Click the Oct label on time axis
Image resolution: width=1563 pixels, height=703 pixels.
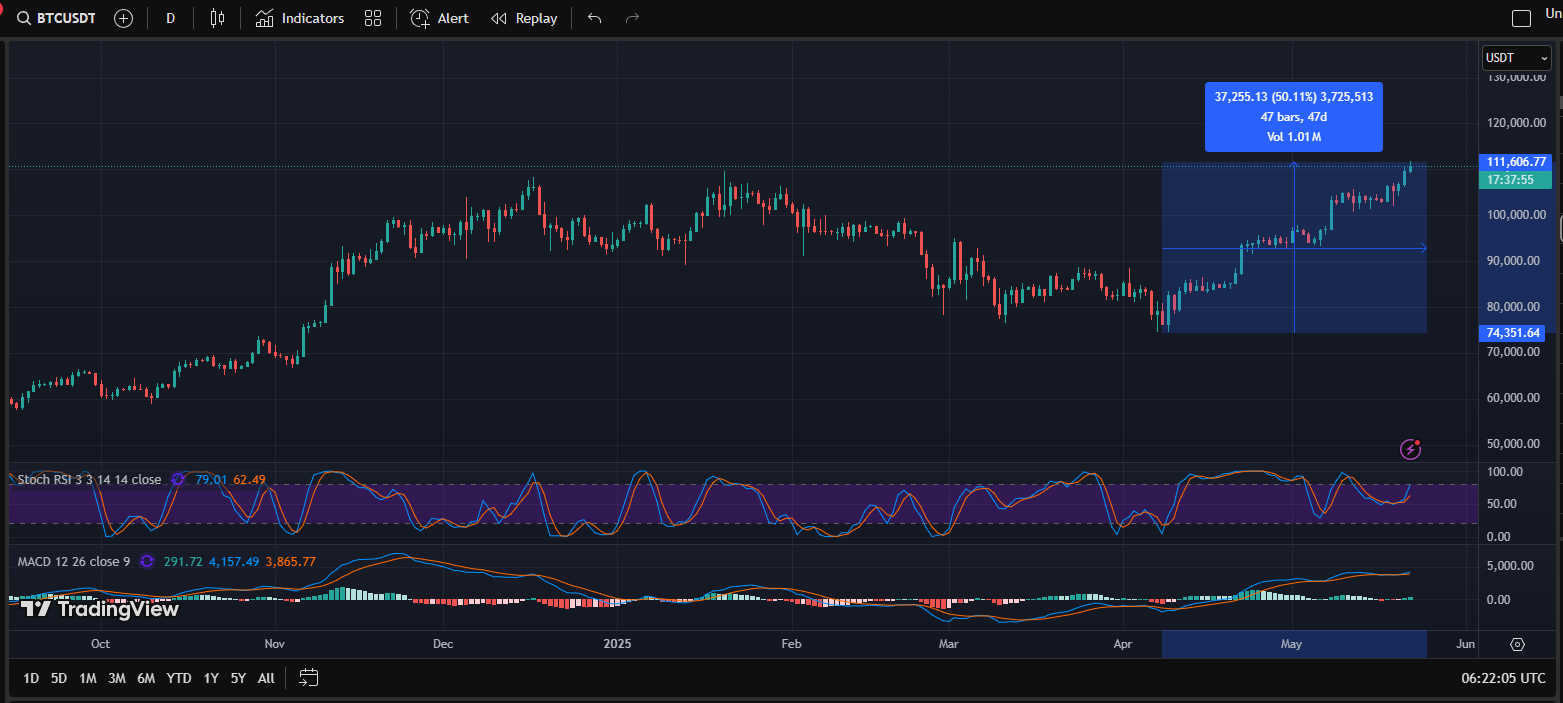[100, 644]
